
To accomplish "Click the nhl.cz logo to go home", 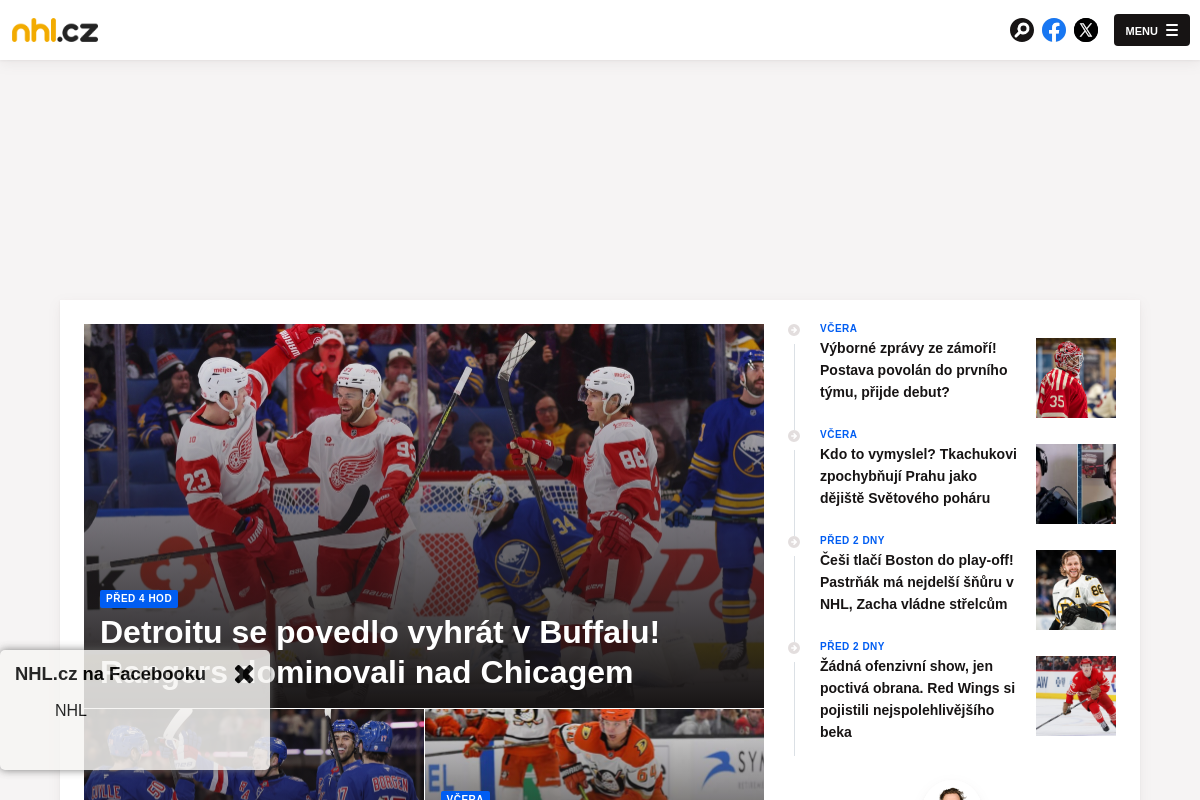I will [x=54, y=30].
